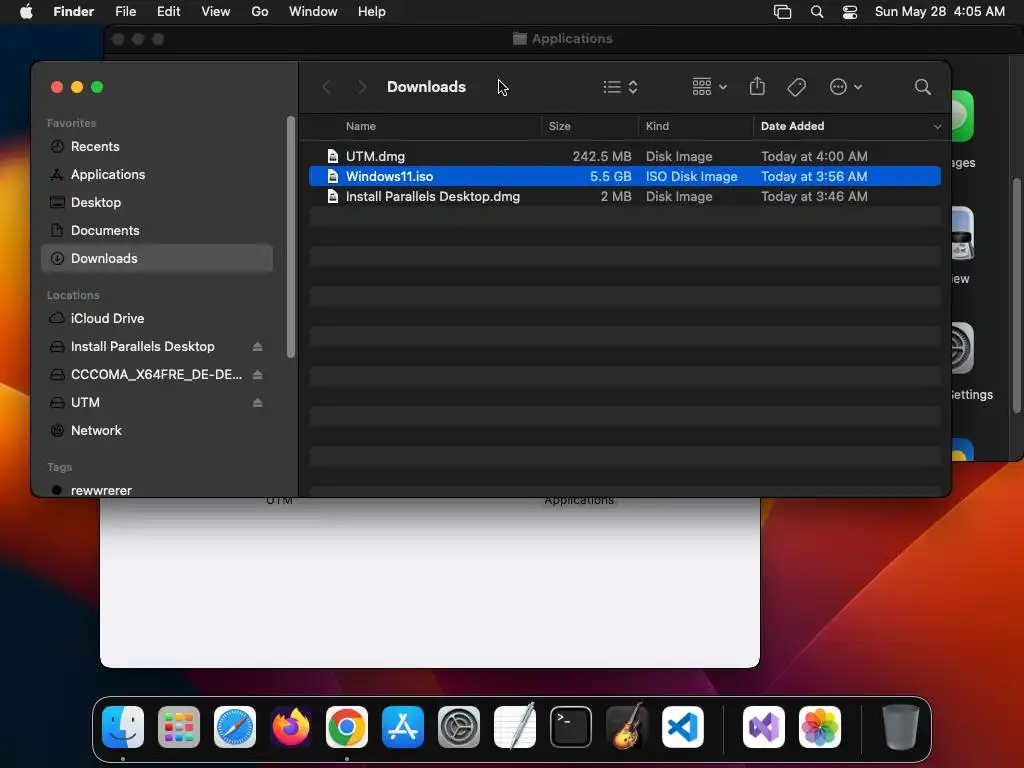Select the UTM.dmg file
This screenshot has width=1024, height=768.
[x=624, y=156]
